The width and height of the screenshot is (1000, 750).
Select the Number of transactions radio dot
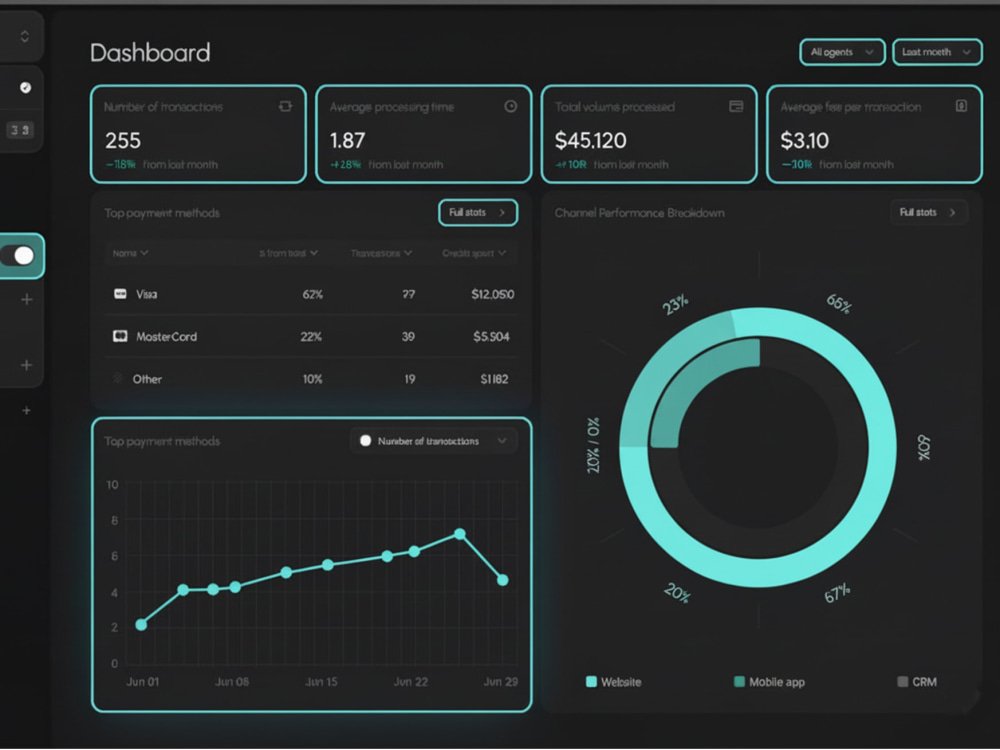[x=365, y=441]
